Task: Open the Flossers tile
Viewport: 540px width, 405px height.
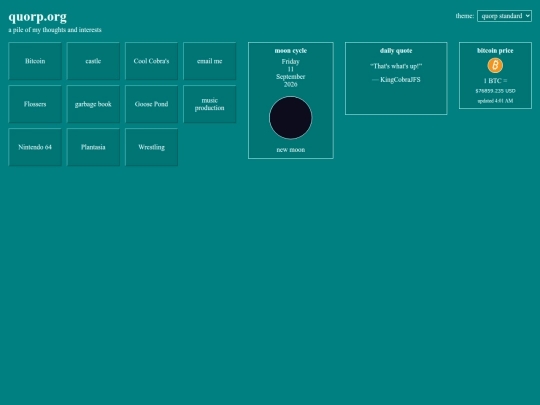Action: pyautogui.click(x=35, y=104)
